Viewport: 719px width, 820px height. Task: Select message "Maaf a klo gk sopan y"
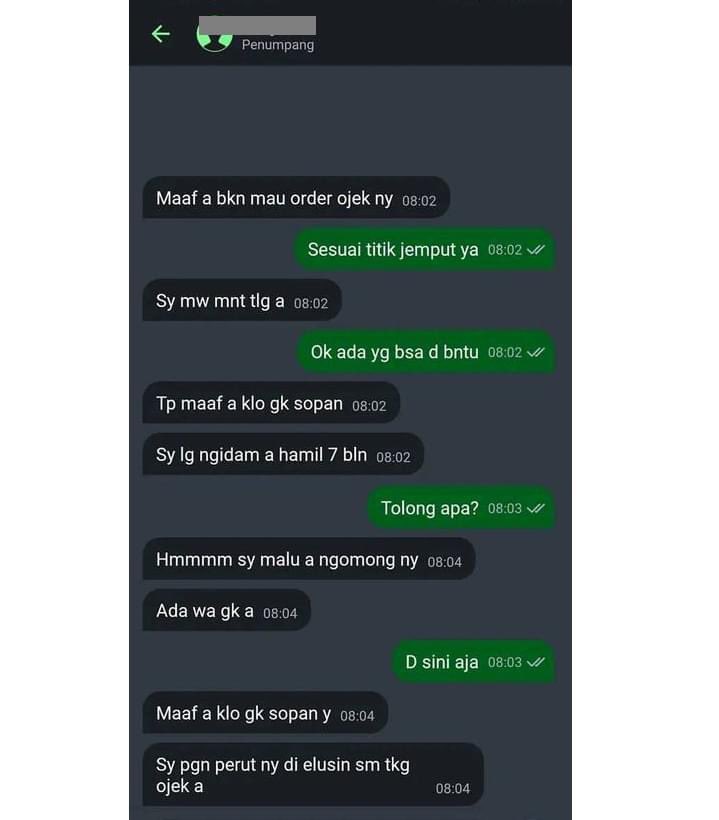pos(265,713)
